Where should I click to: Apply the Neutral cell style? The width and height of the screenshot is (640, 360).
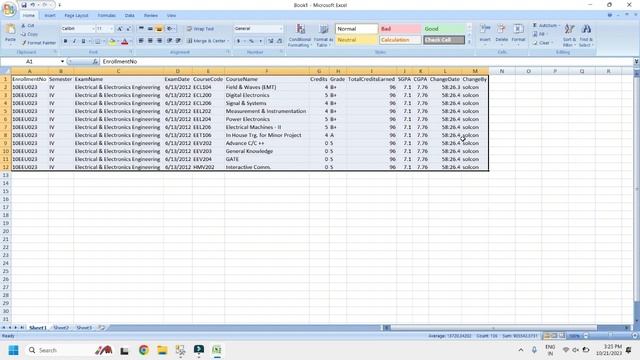point(356,40)
